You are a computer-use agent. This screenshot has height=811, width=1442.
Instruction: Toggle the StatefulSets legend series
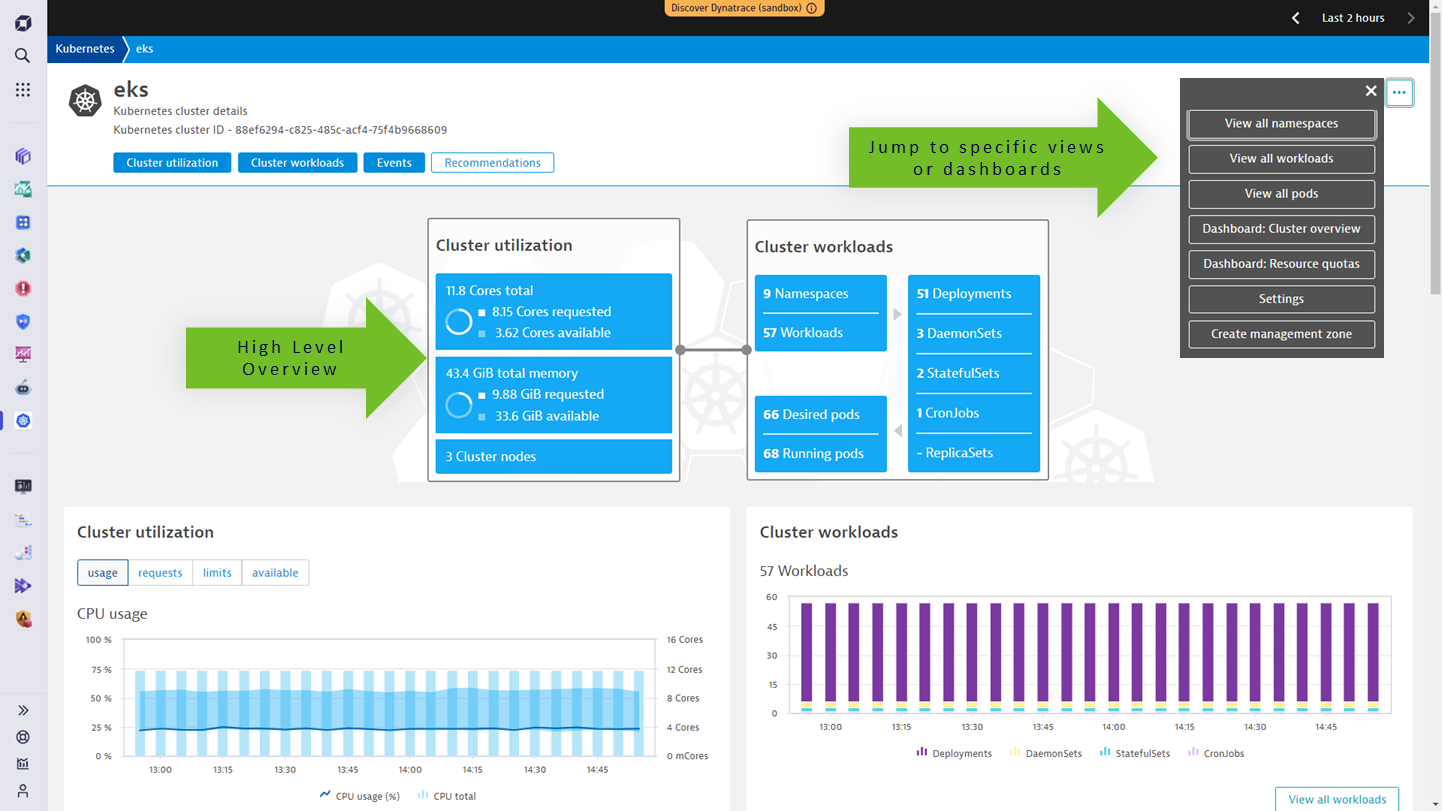click(1134, 753)
